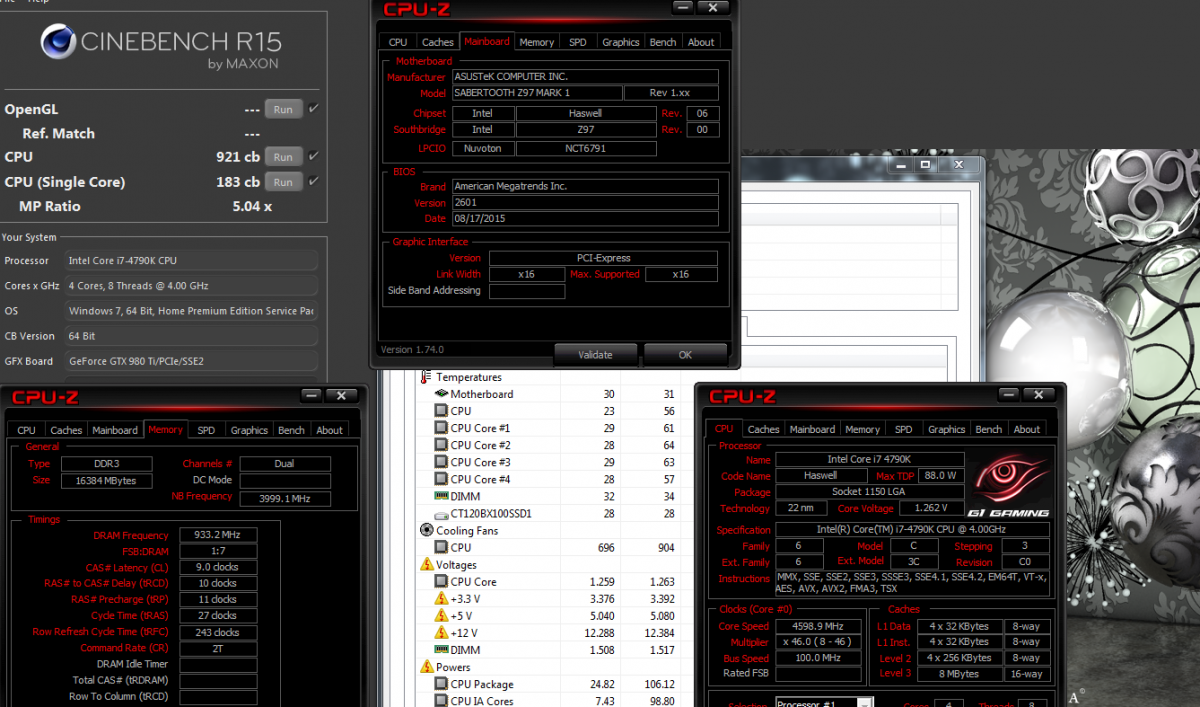
Task: Open About tab in CPU-Z CPU window
Action: point(1027,429)
